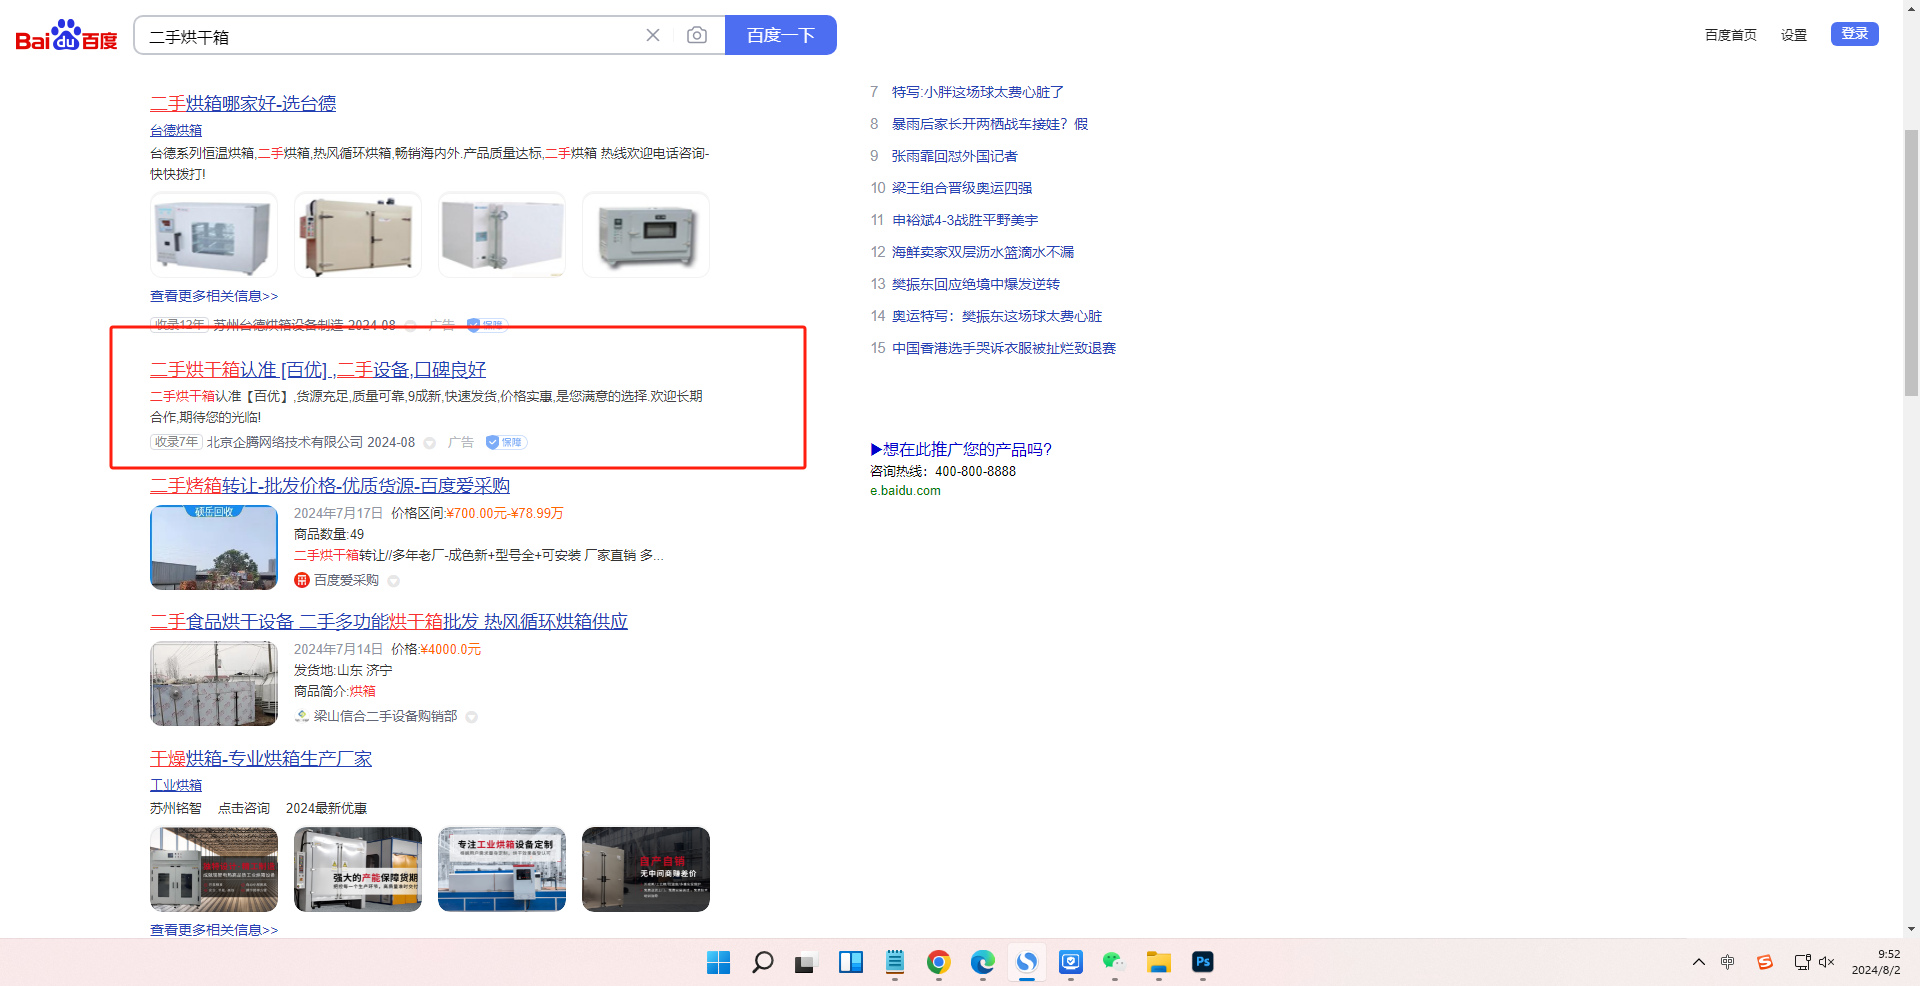The height and width of the screenshot is (986, 1920).
Task: Click the 登录 login button
Action: pos(1855,34)
